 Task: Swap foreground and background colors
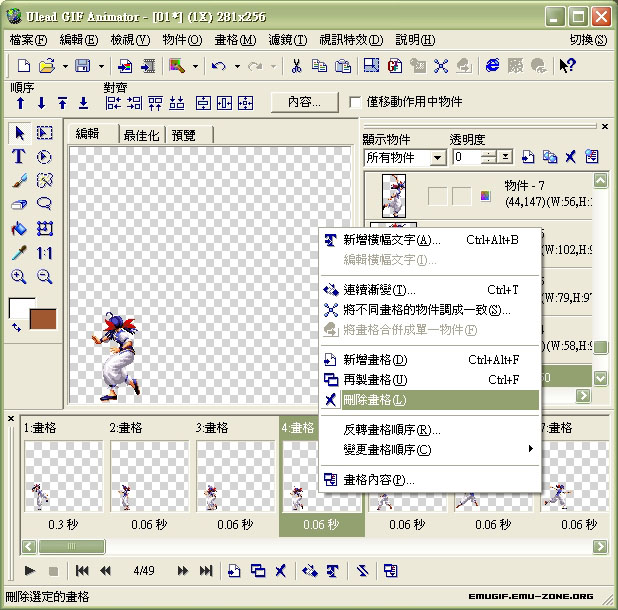pyautogui.click(x=16, y=327)
